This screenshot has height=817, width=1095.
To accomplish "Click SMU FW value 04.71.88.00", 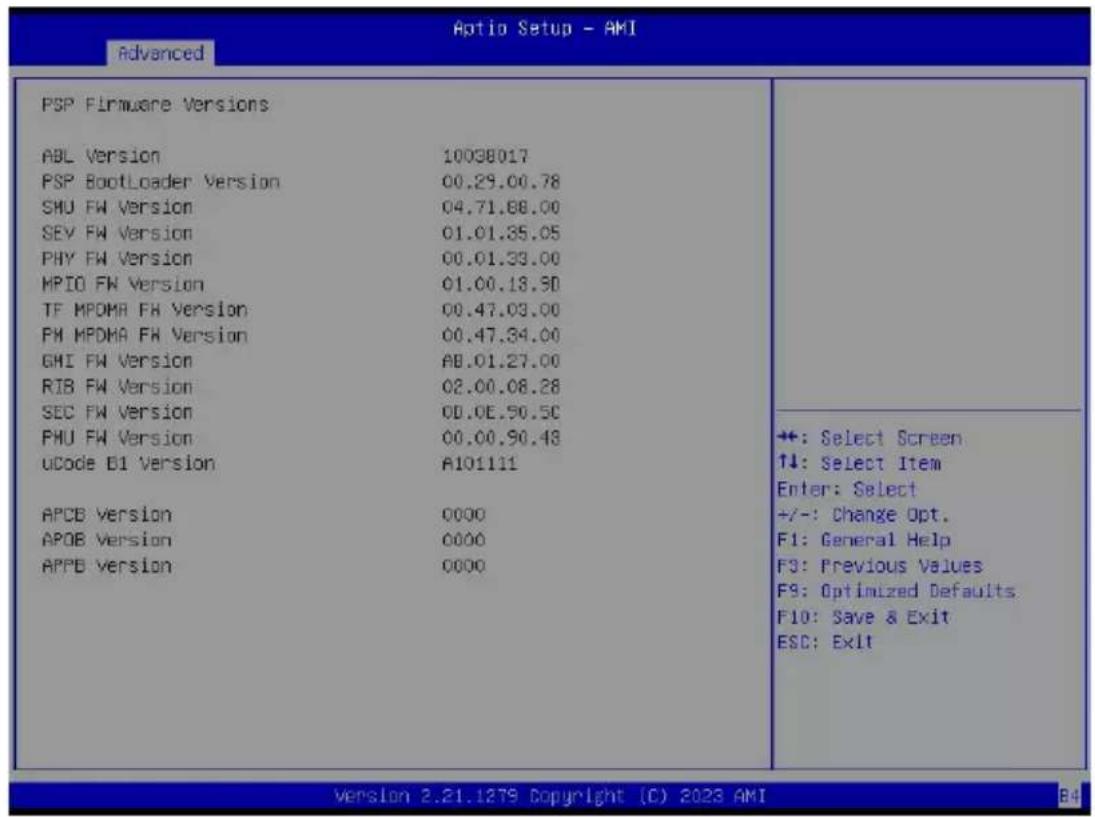I will pyautogui.click(x=501, y=207).
